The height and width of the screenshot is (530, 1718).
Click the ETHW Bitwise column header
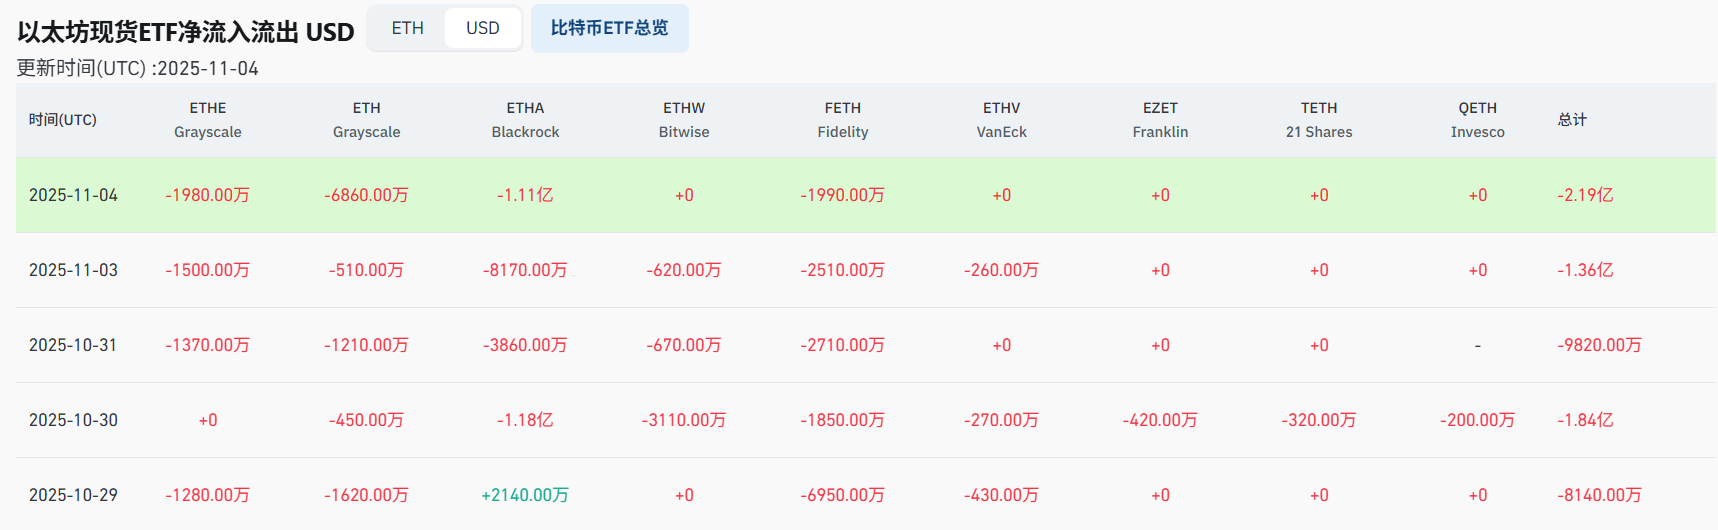click(x=684, y=120)
